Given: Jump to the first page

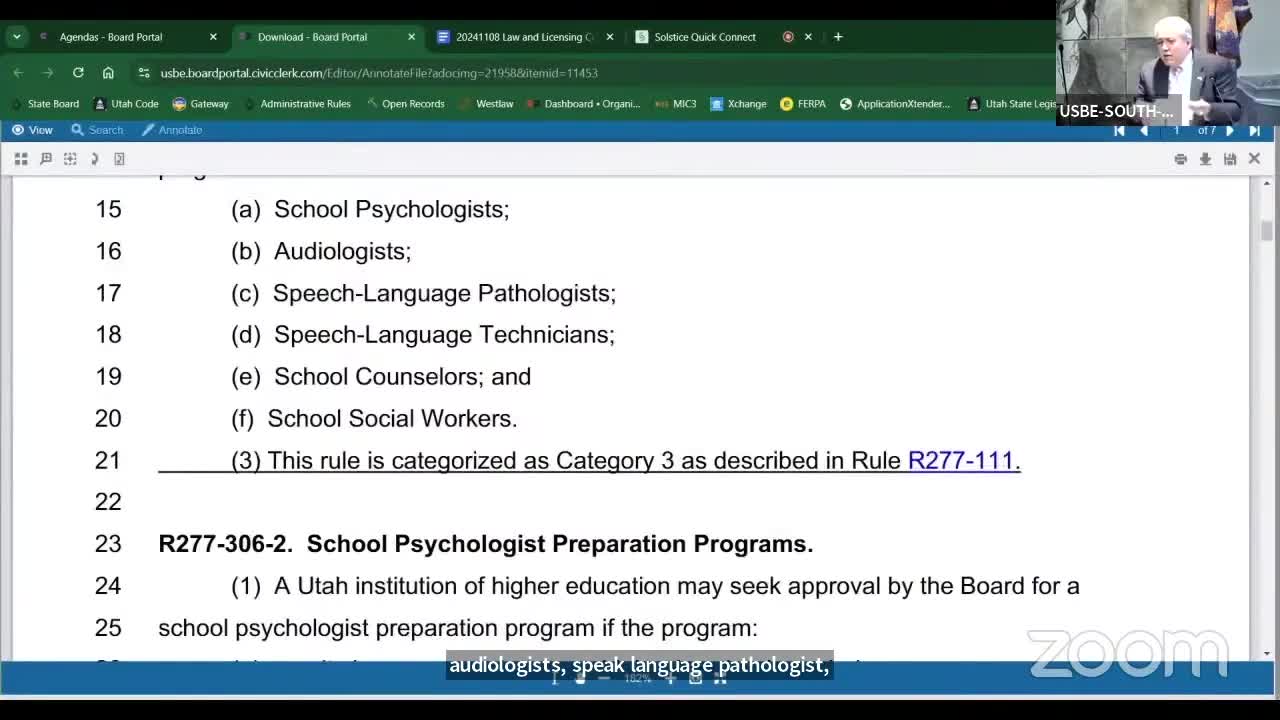Looking at the screenshot, I should 1119,130.
